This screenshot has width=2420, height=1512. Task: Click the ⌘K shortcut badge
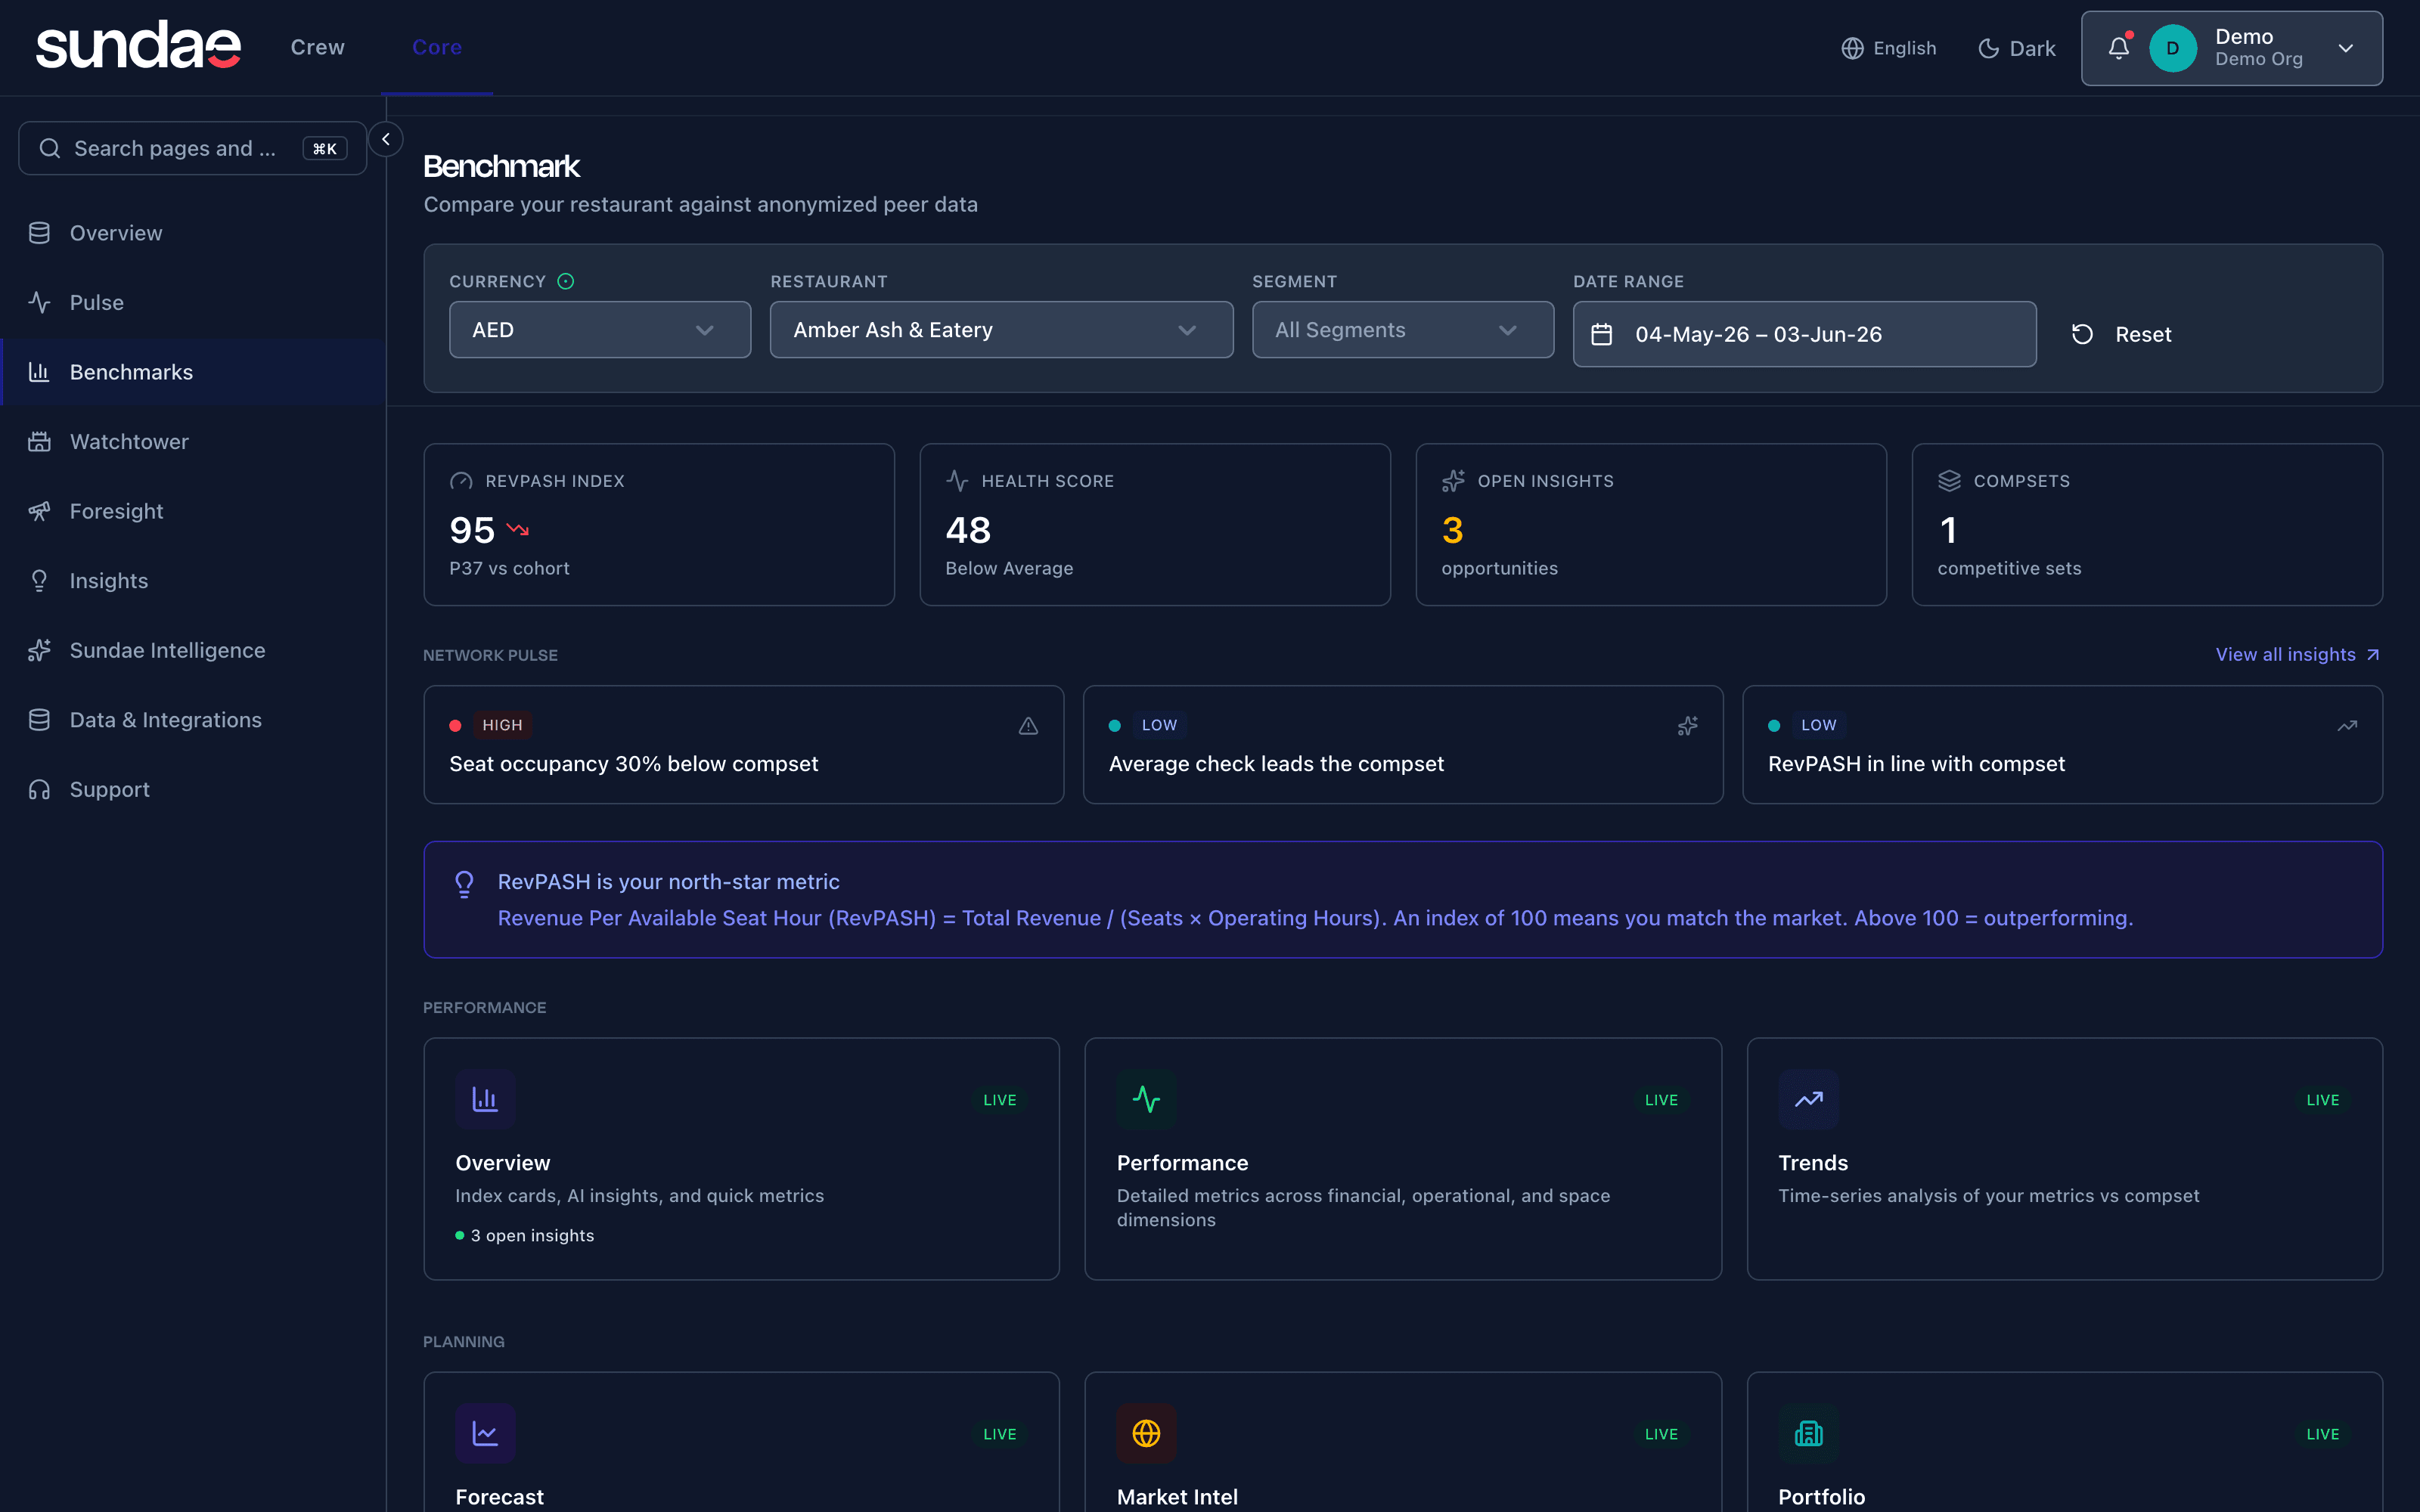coord(324,148)
